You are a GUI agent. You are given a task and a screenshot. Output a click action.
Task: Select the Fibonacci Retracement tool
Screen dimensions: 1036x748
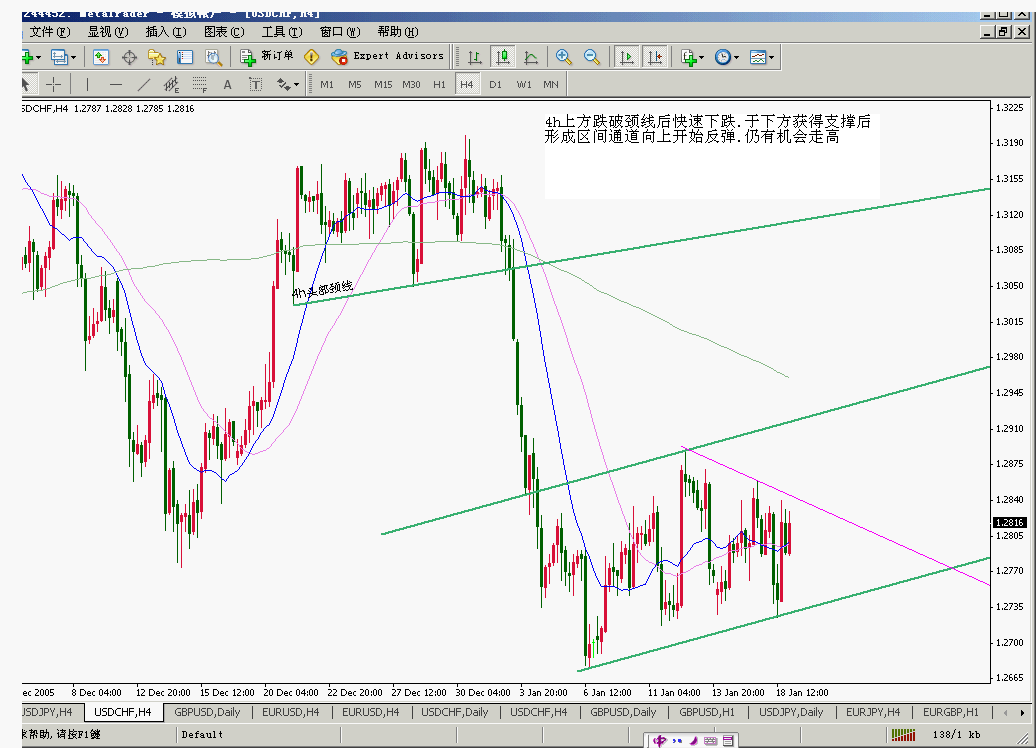[200, 85]
